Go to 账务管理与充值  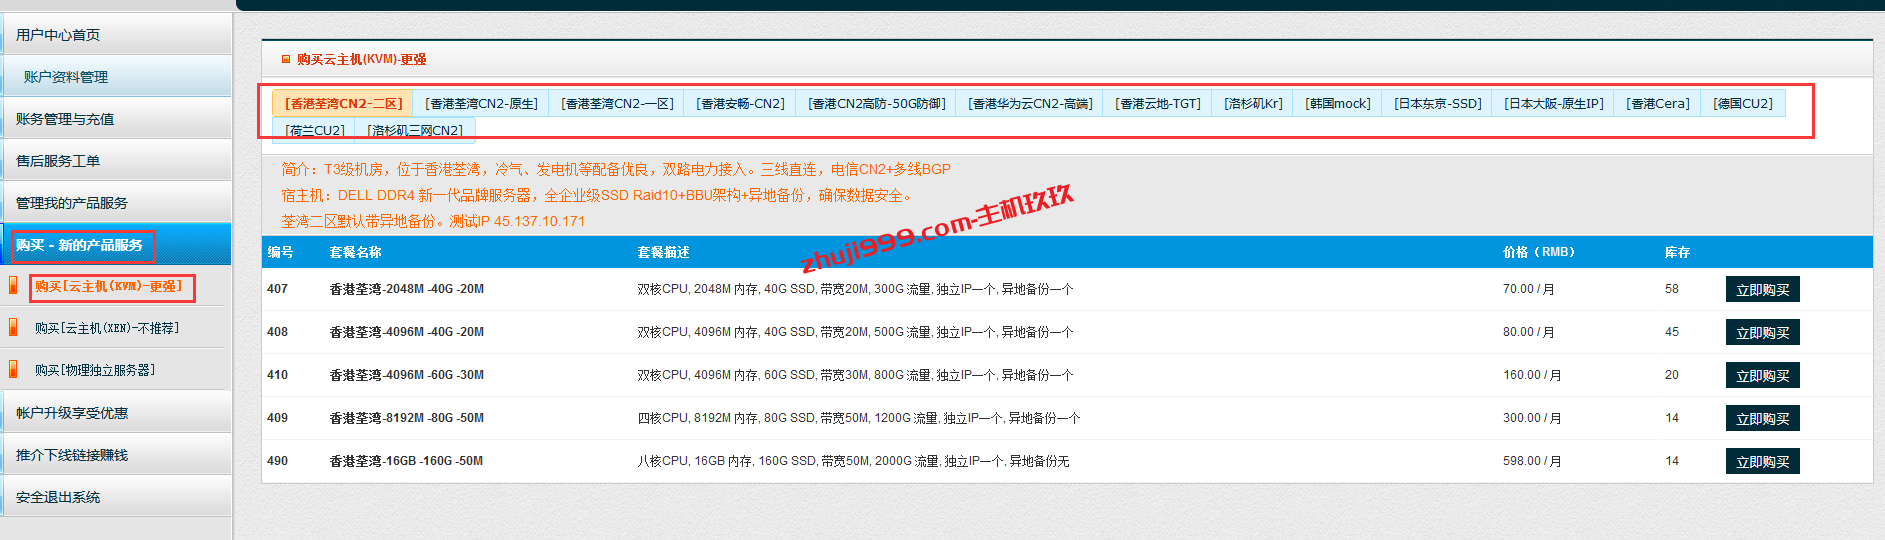click(116, 118)
